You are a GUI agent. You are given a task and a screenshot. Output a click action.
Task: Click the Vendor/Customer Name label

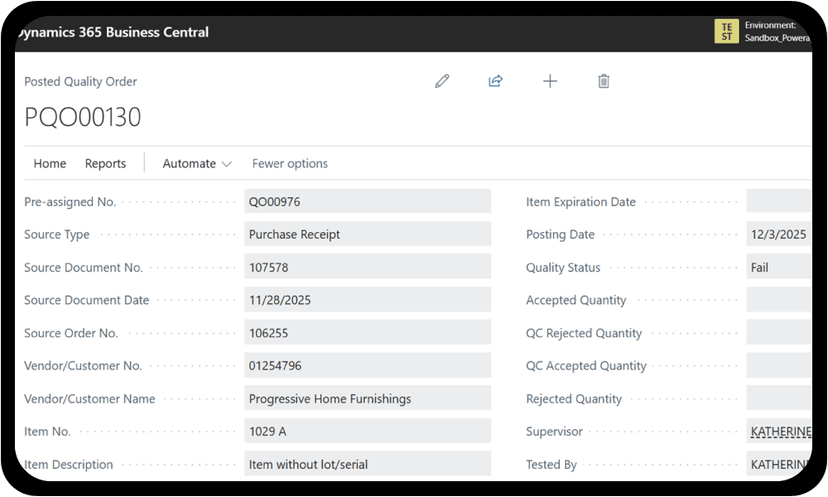89,399
